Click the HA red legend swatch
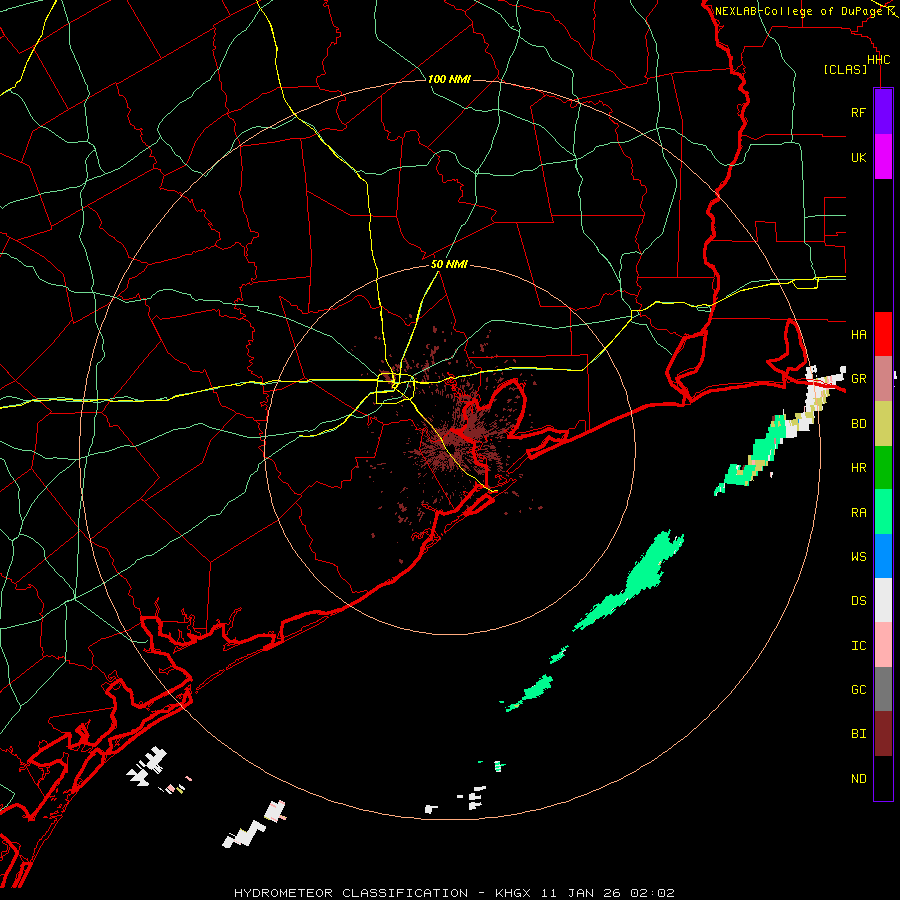The height and width of the screenshot is (900, 900). (x=883, y=334)
